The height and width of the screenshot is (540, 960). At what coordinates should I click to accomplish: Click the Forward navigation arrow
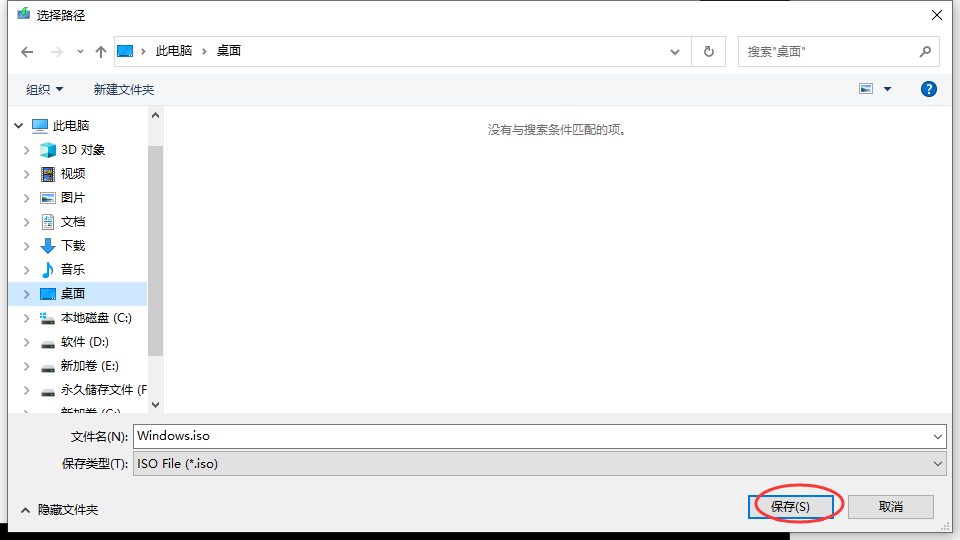(x=56, y=52)
